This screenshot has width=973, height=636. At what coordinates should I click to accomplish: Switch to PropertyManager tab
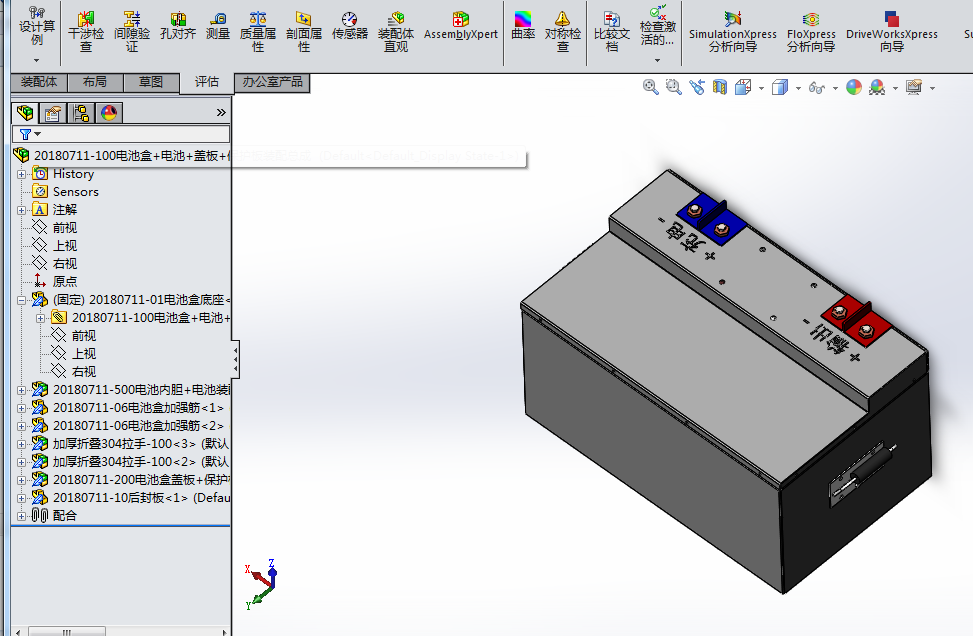click(x=53, y=112)
